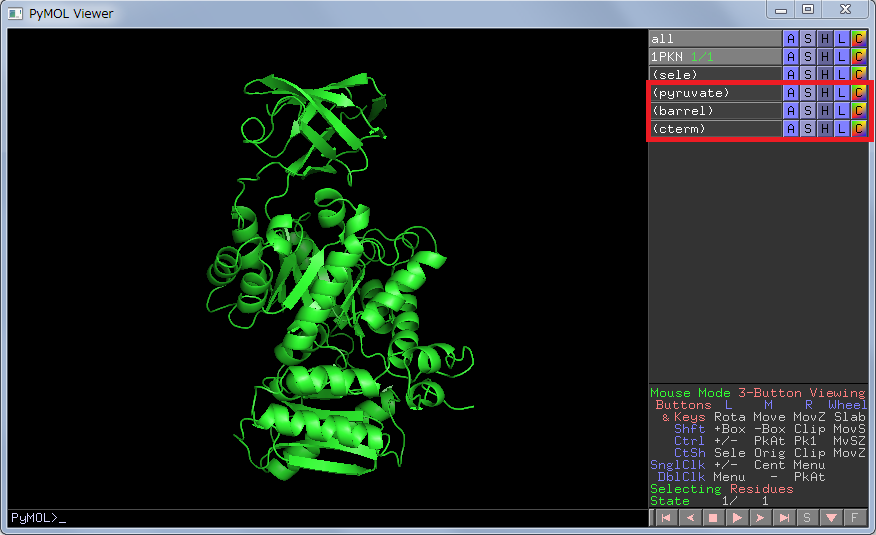The image size is (876, 535).
Task: Open the Show menu for all
Action: 807,39
